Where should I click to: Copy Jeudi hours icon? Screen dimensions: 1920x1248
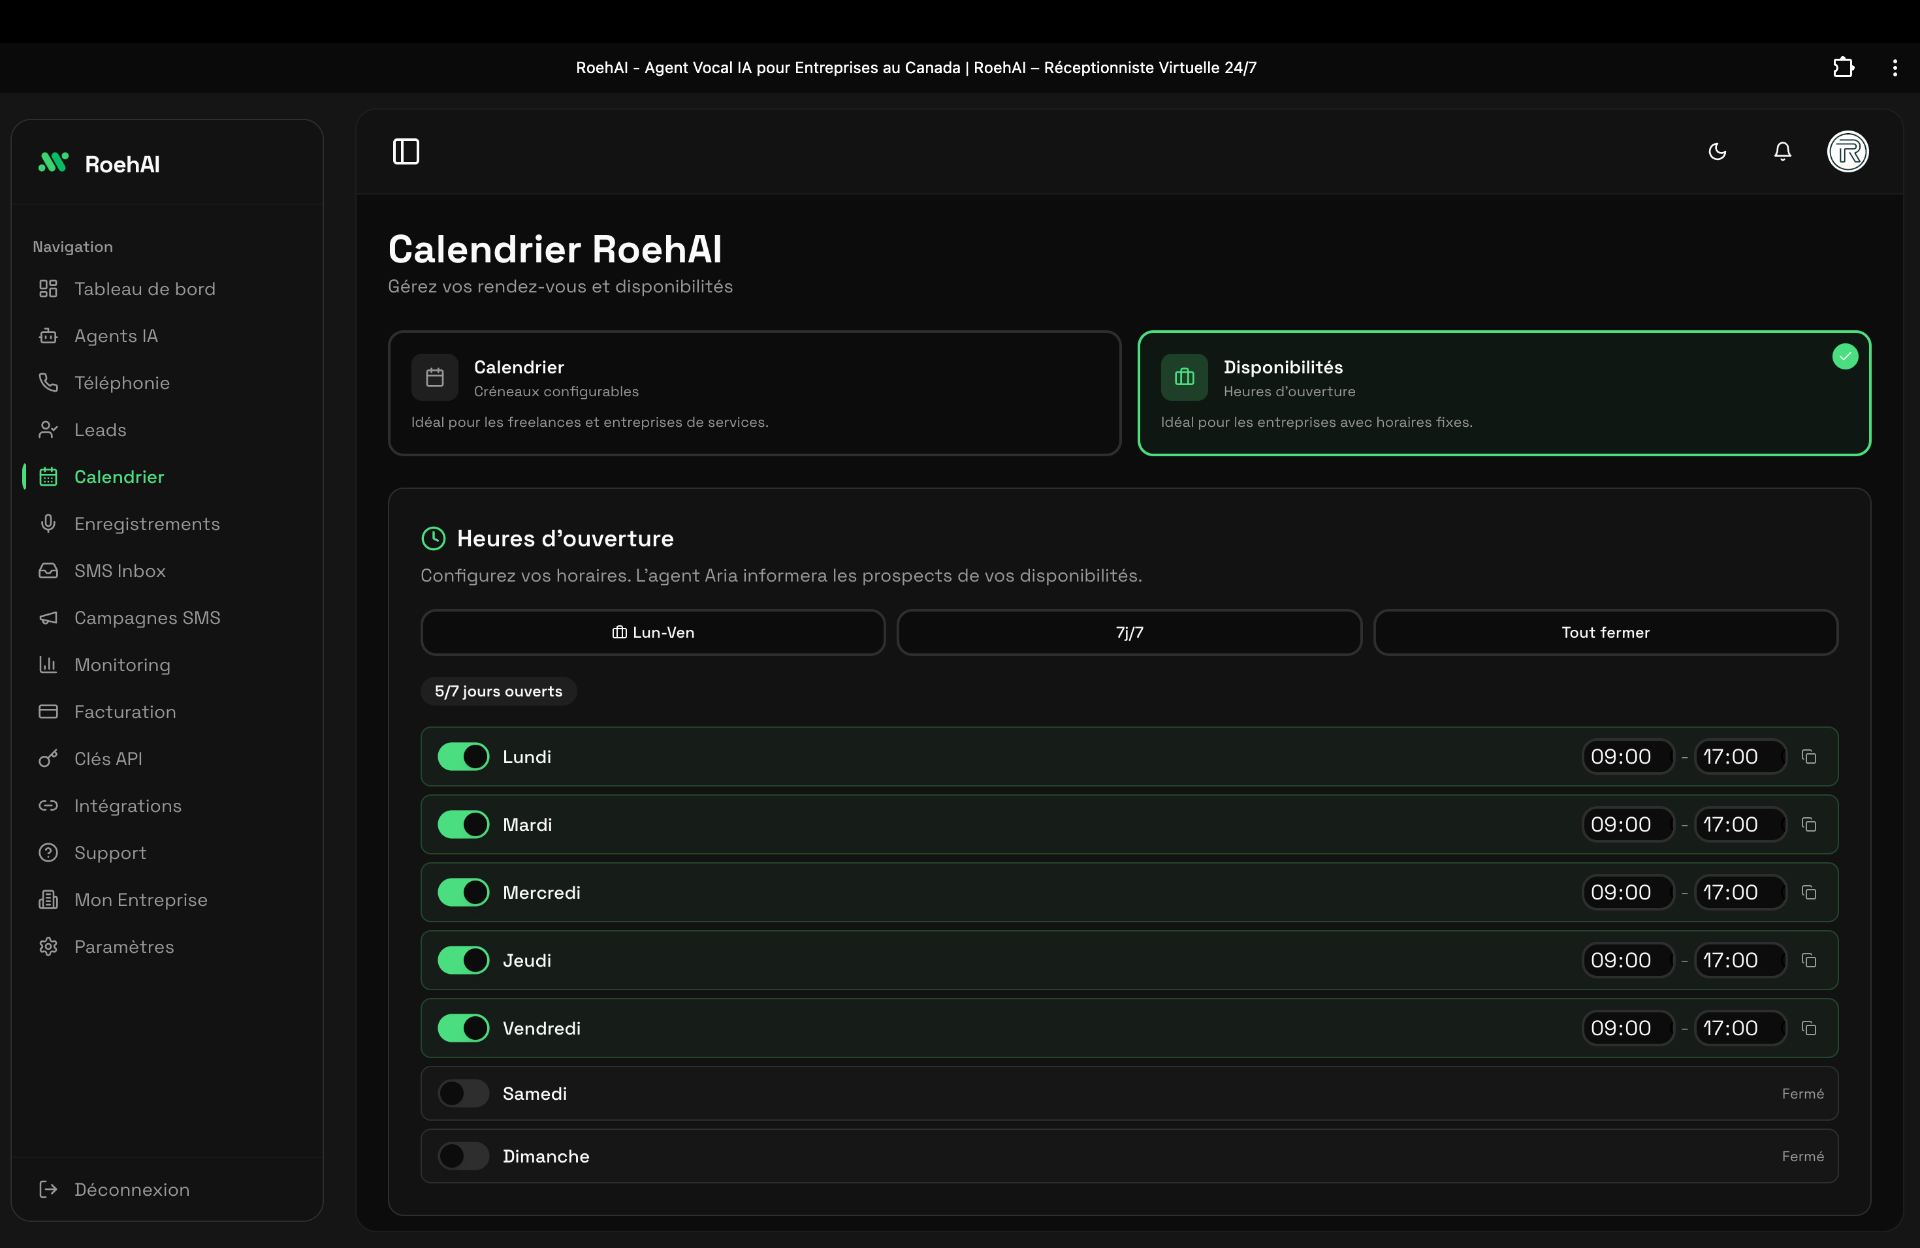click(x=1809, y=961)
